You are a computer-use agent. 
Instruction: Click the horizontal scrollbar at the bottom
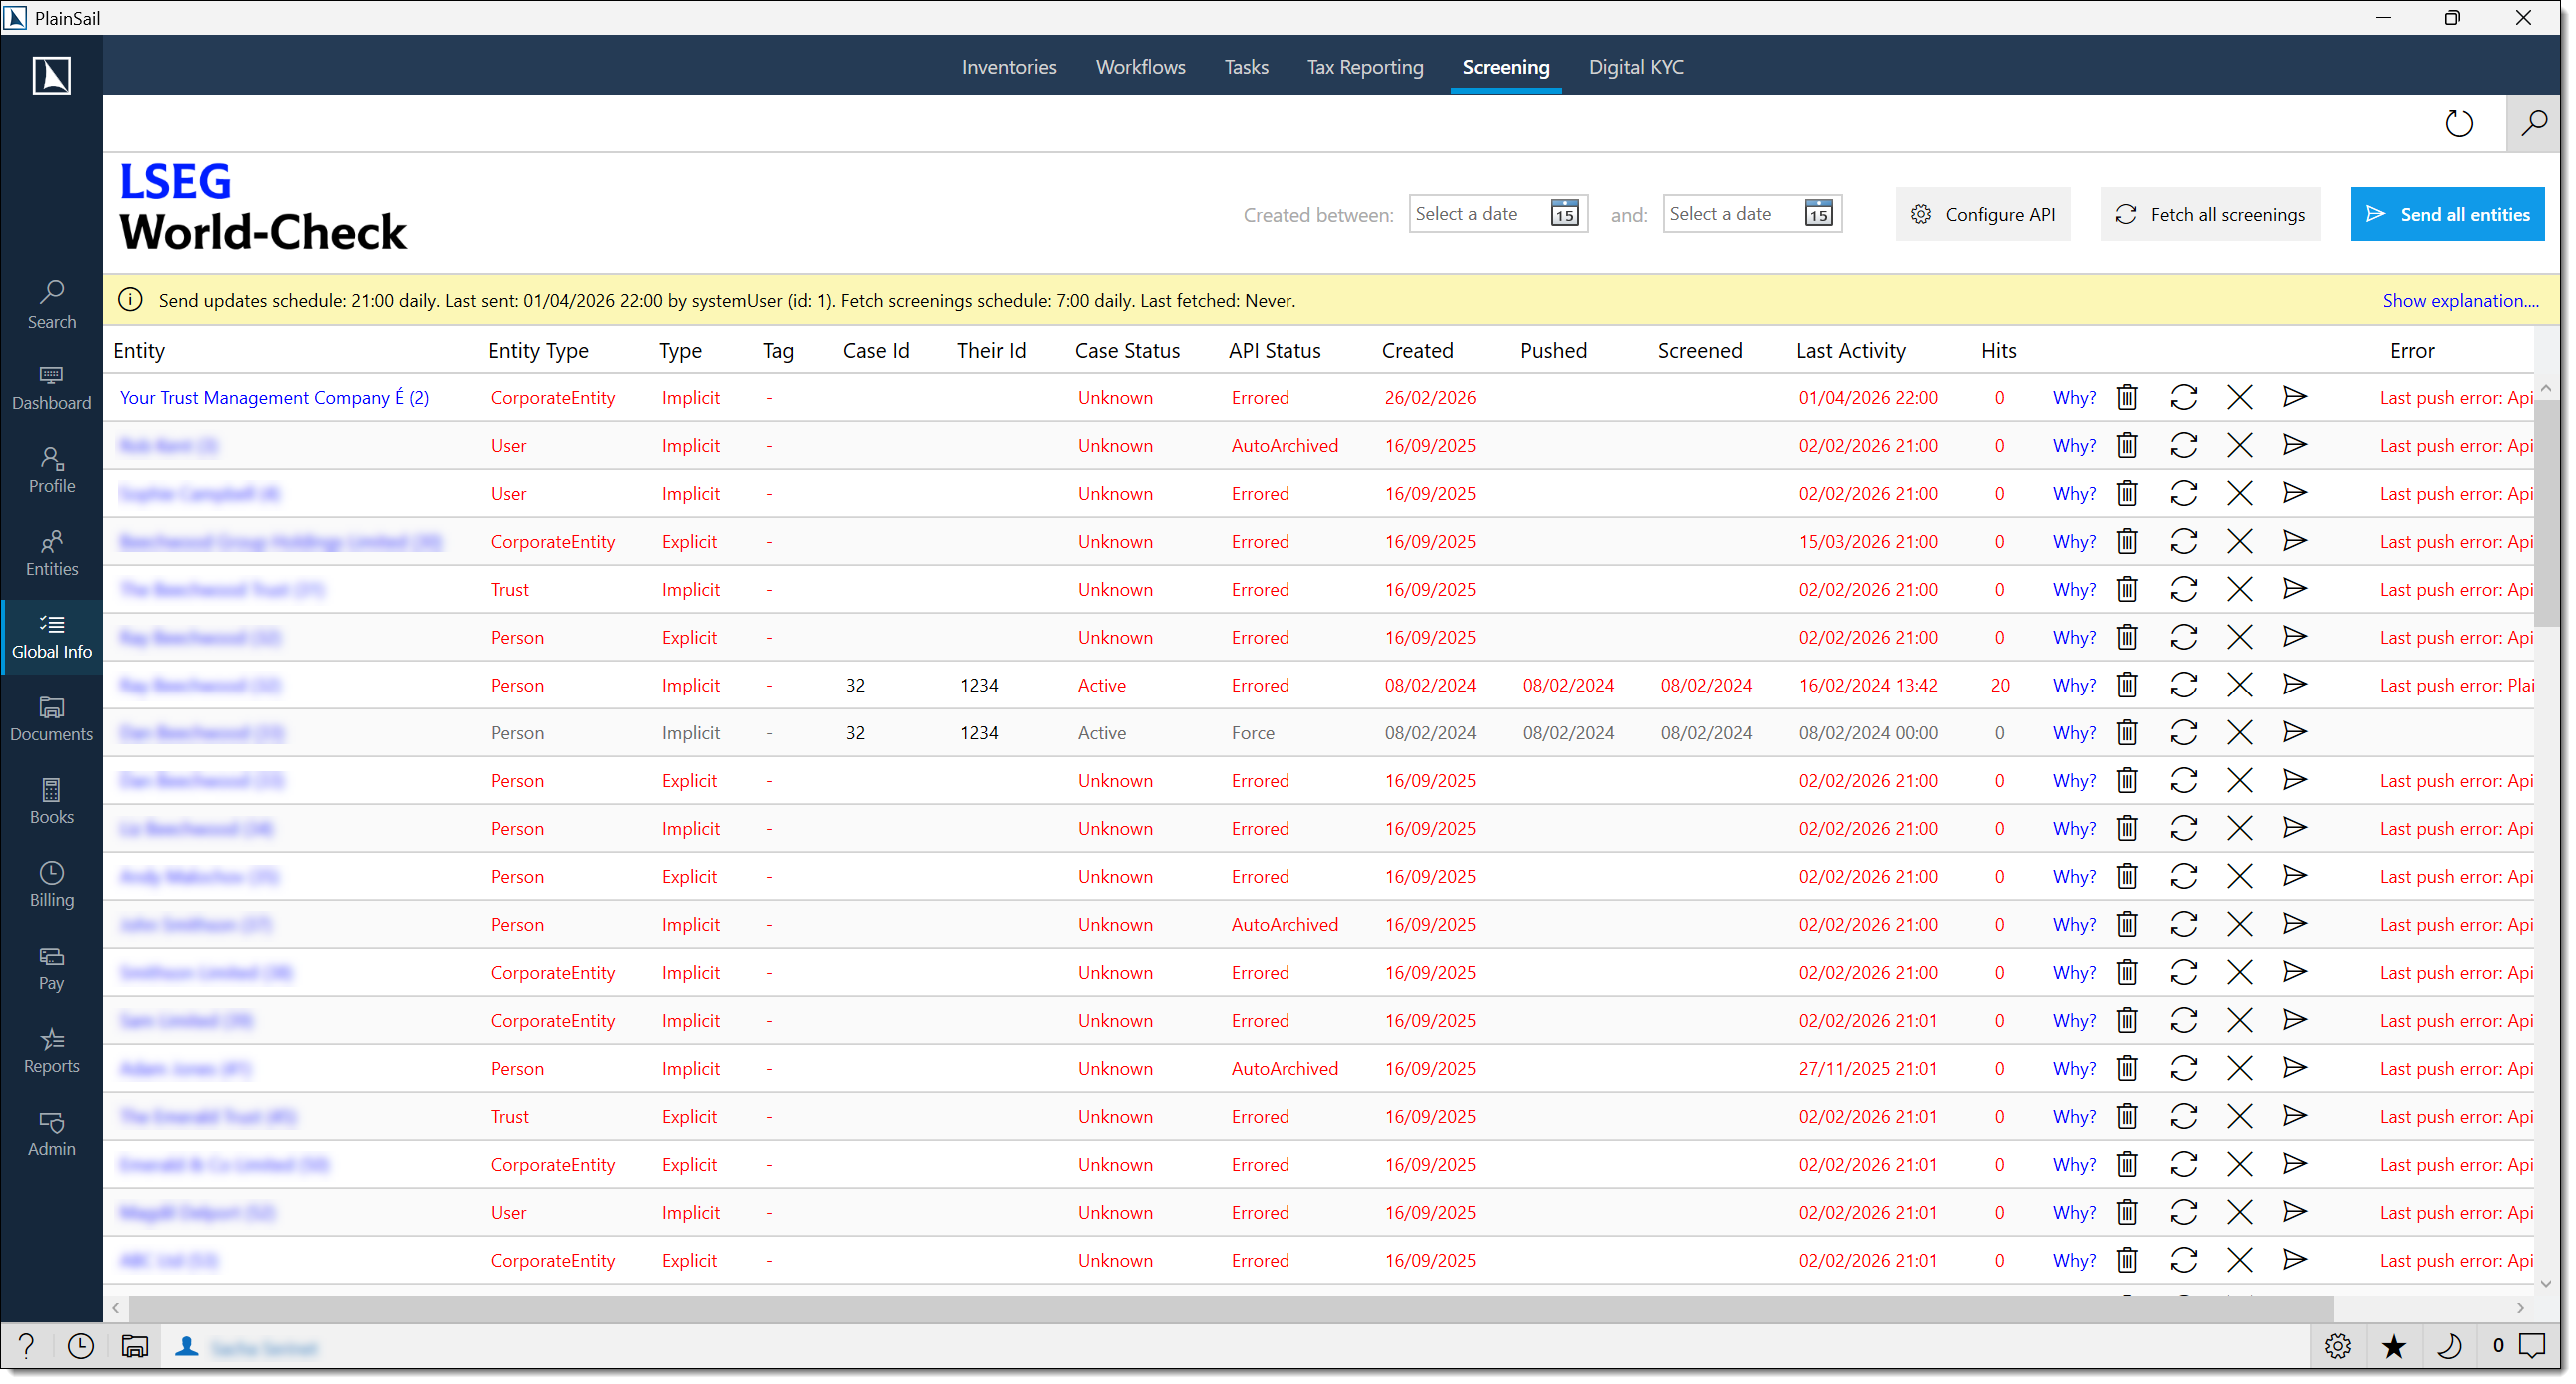[x=1230, y=1307]
